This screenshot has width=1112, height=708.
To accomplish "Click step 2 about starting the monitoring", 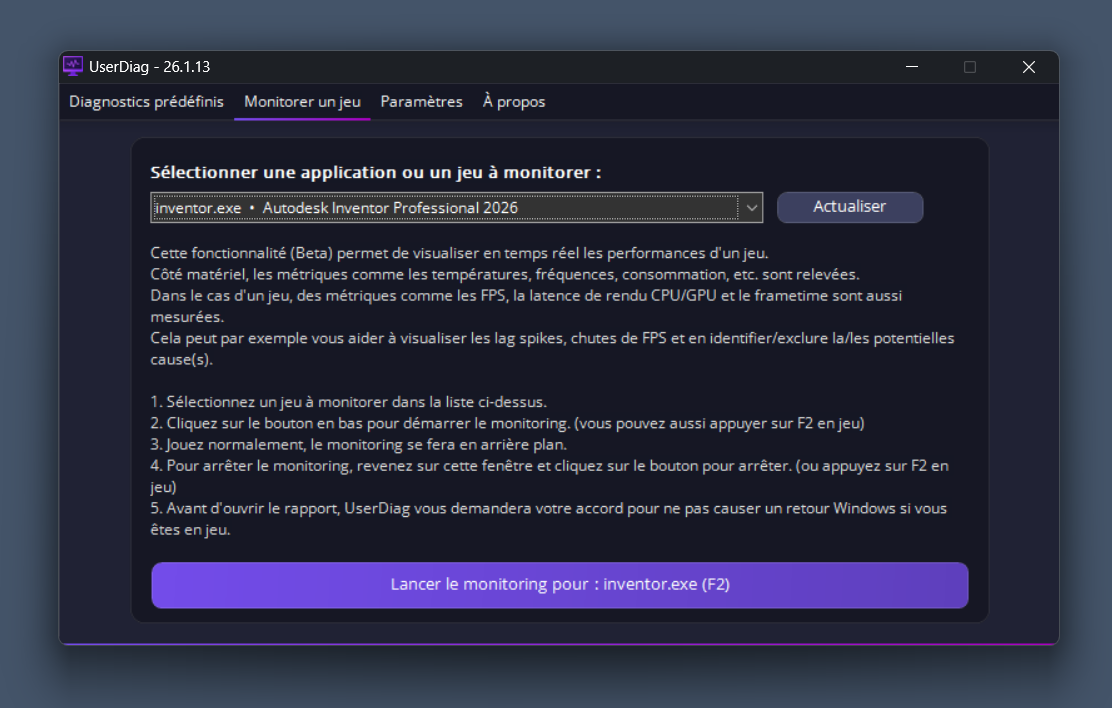I will (507, 423).
